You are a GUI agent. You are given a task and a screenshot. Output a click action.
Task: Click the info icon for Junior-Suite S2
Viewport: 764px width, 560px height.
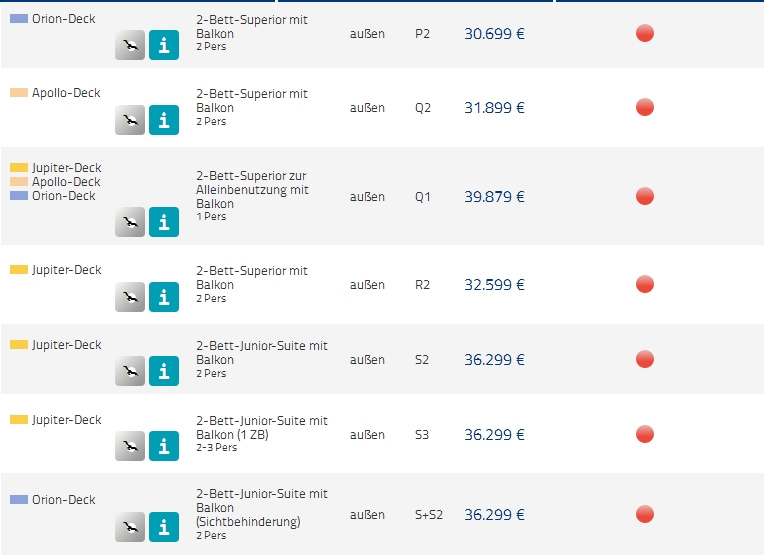(x=164, y=372)
